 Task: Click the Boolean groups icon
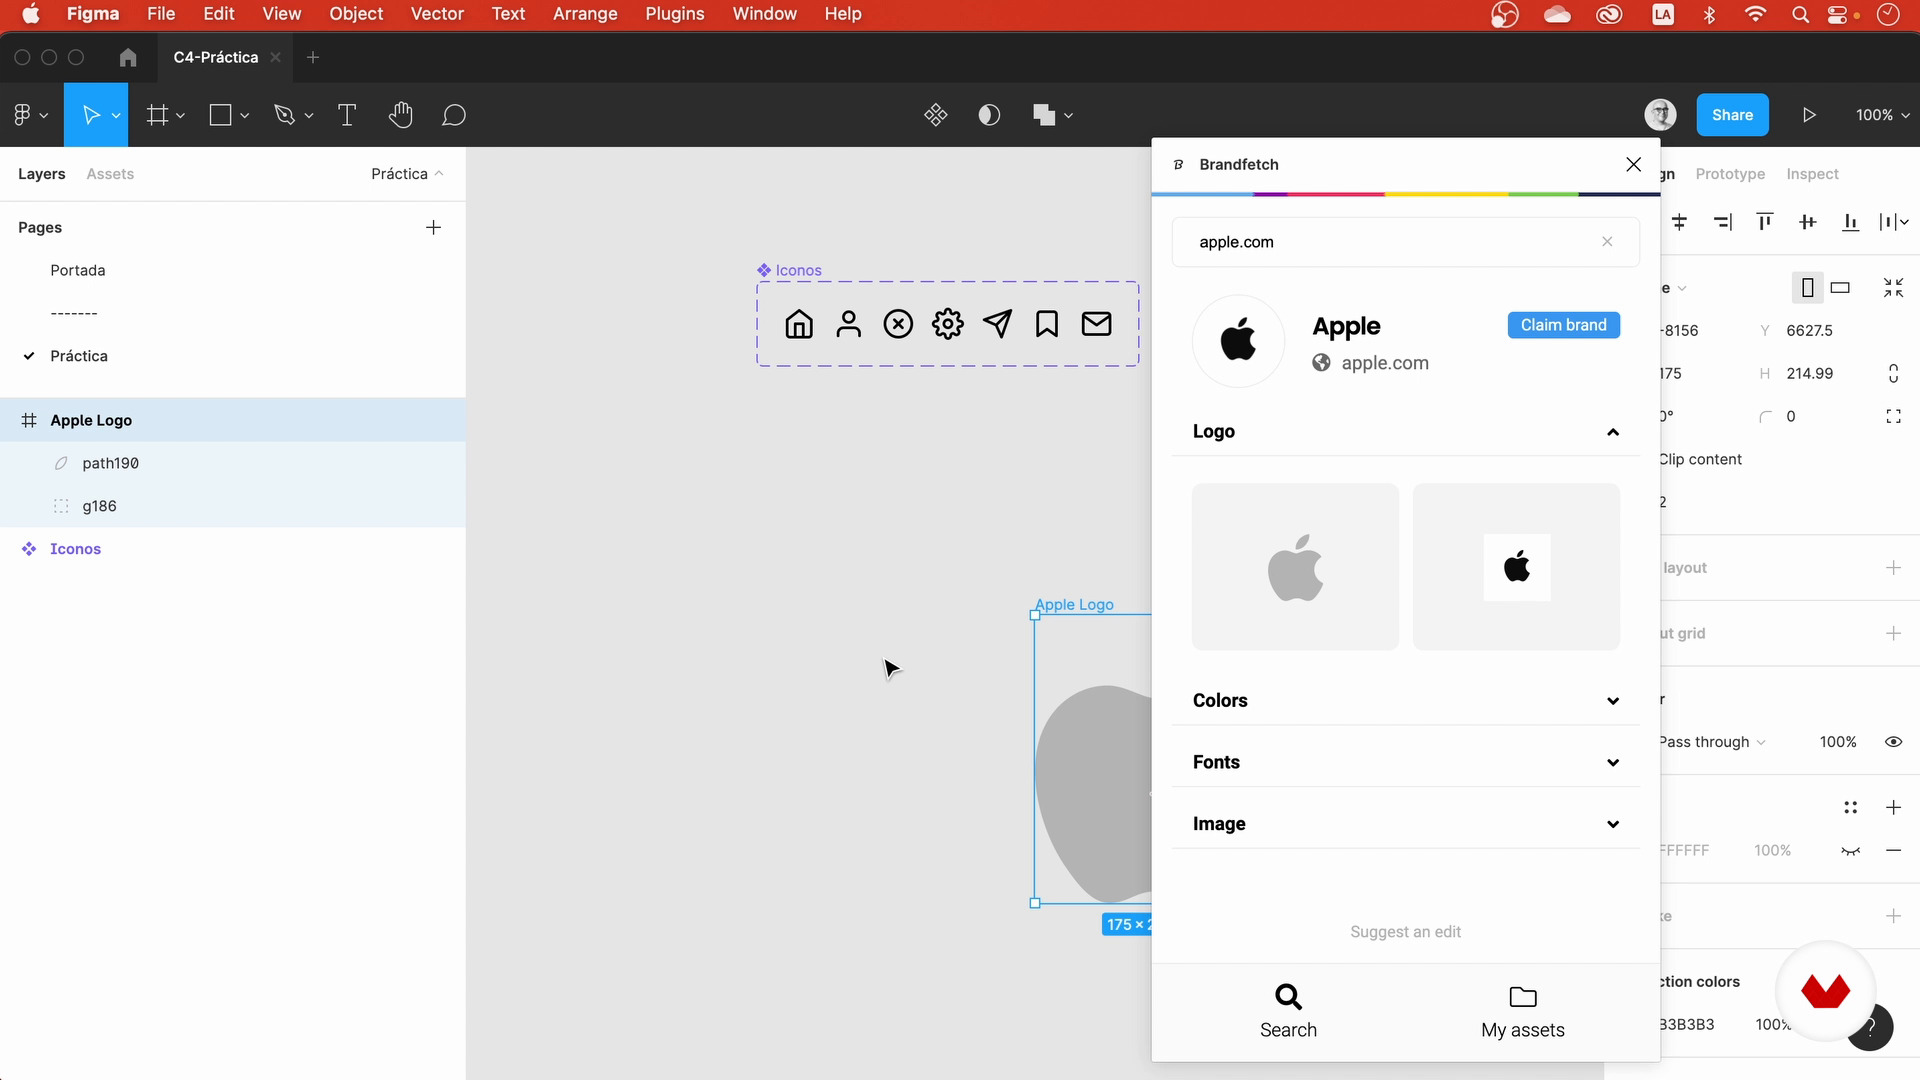click(x=1044, y=115)
